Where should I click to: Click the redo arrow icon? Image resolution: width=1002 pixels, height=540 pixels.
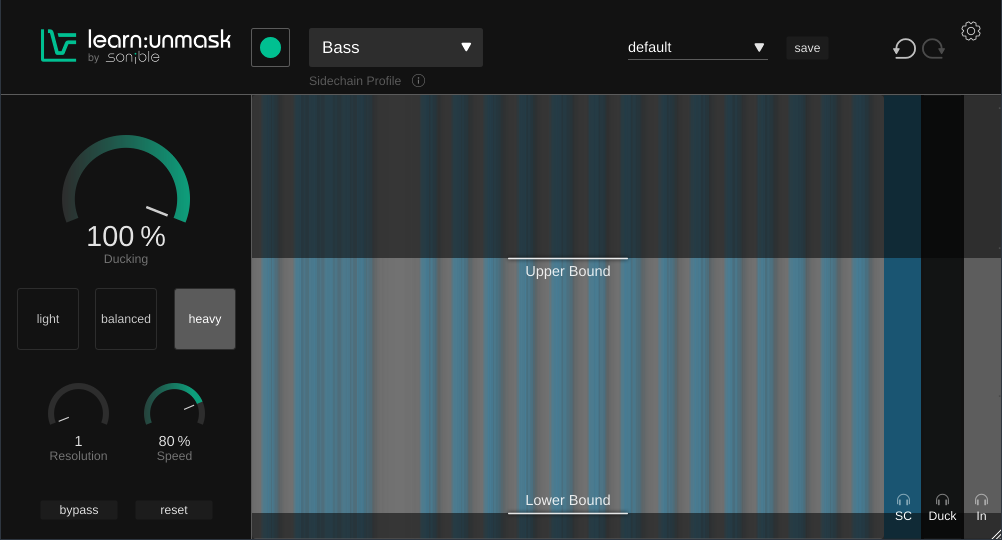[934, 48]
